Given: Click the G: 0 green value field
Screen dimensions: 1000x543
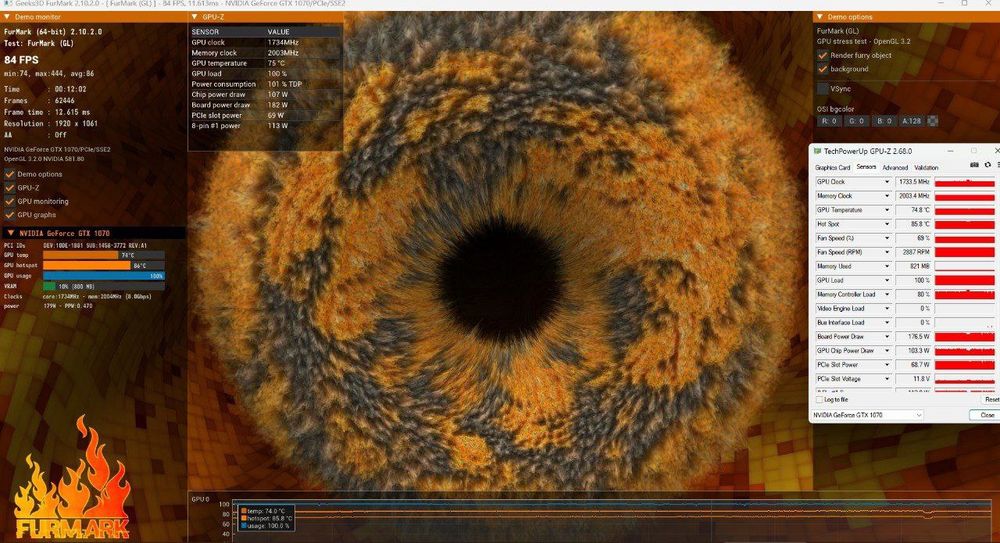Looking at the screenshot, I should coord(856,121).
